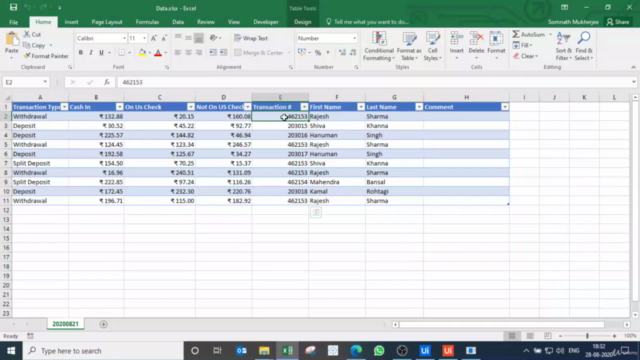Switch to Page Layout view icon
This screenshot has height=360, width=640.
(530, 336)
